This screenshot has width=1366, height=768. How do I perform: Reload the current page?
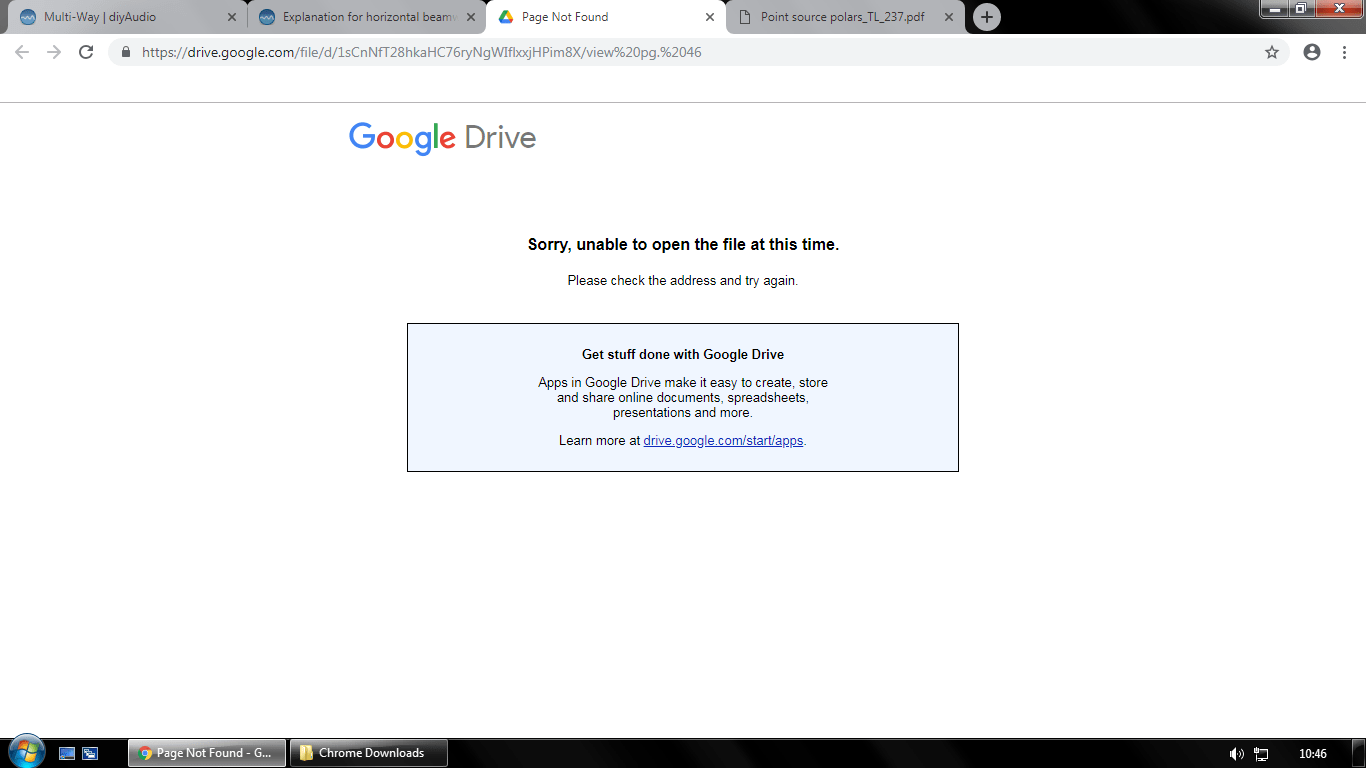coord(86,52)
